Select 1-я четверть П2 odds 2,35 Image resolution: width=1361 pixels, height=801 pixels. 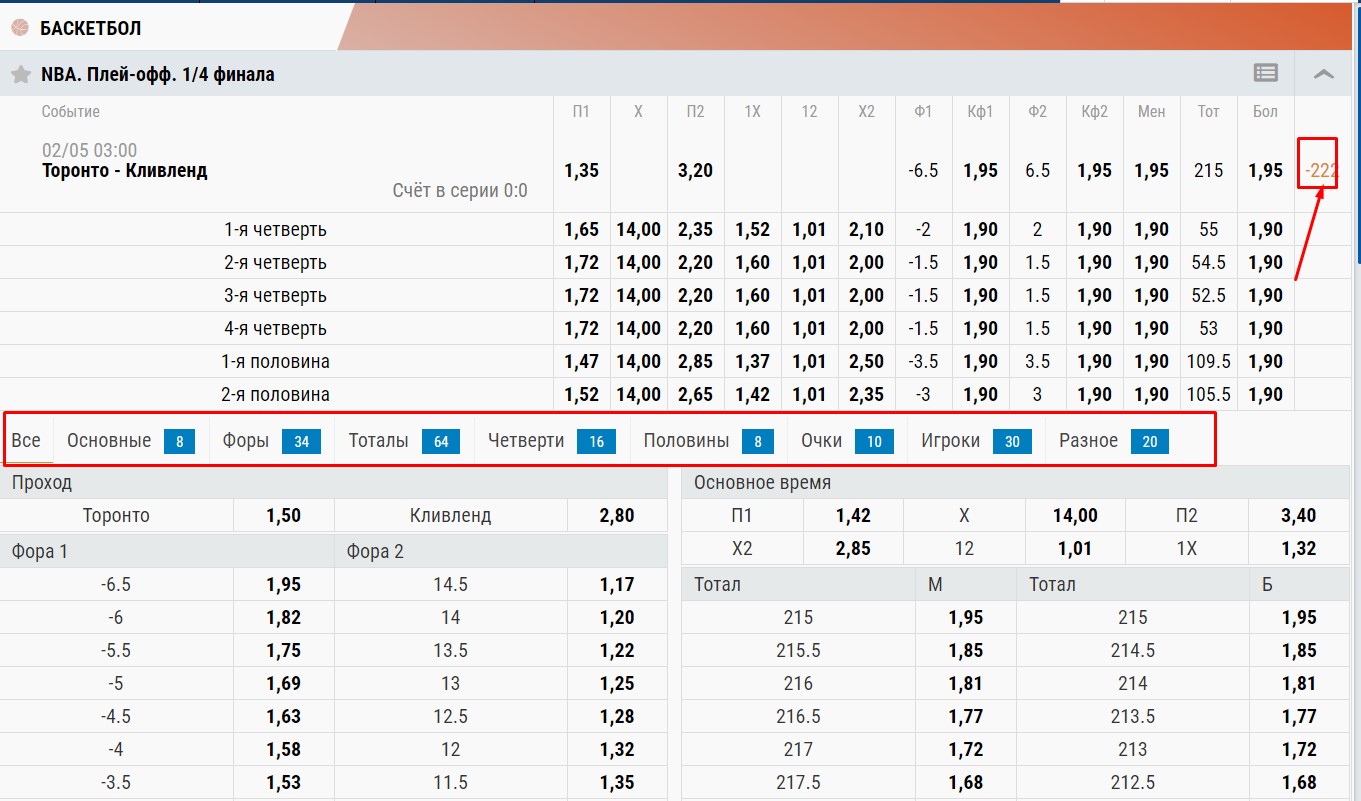click(x=695, y=230)
